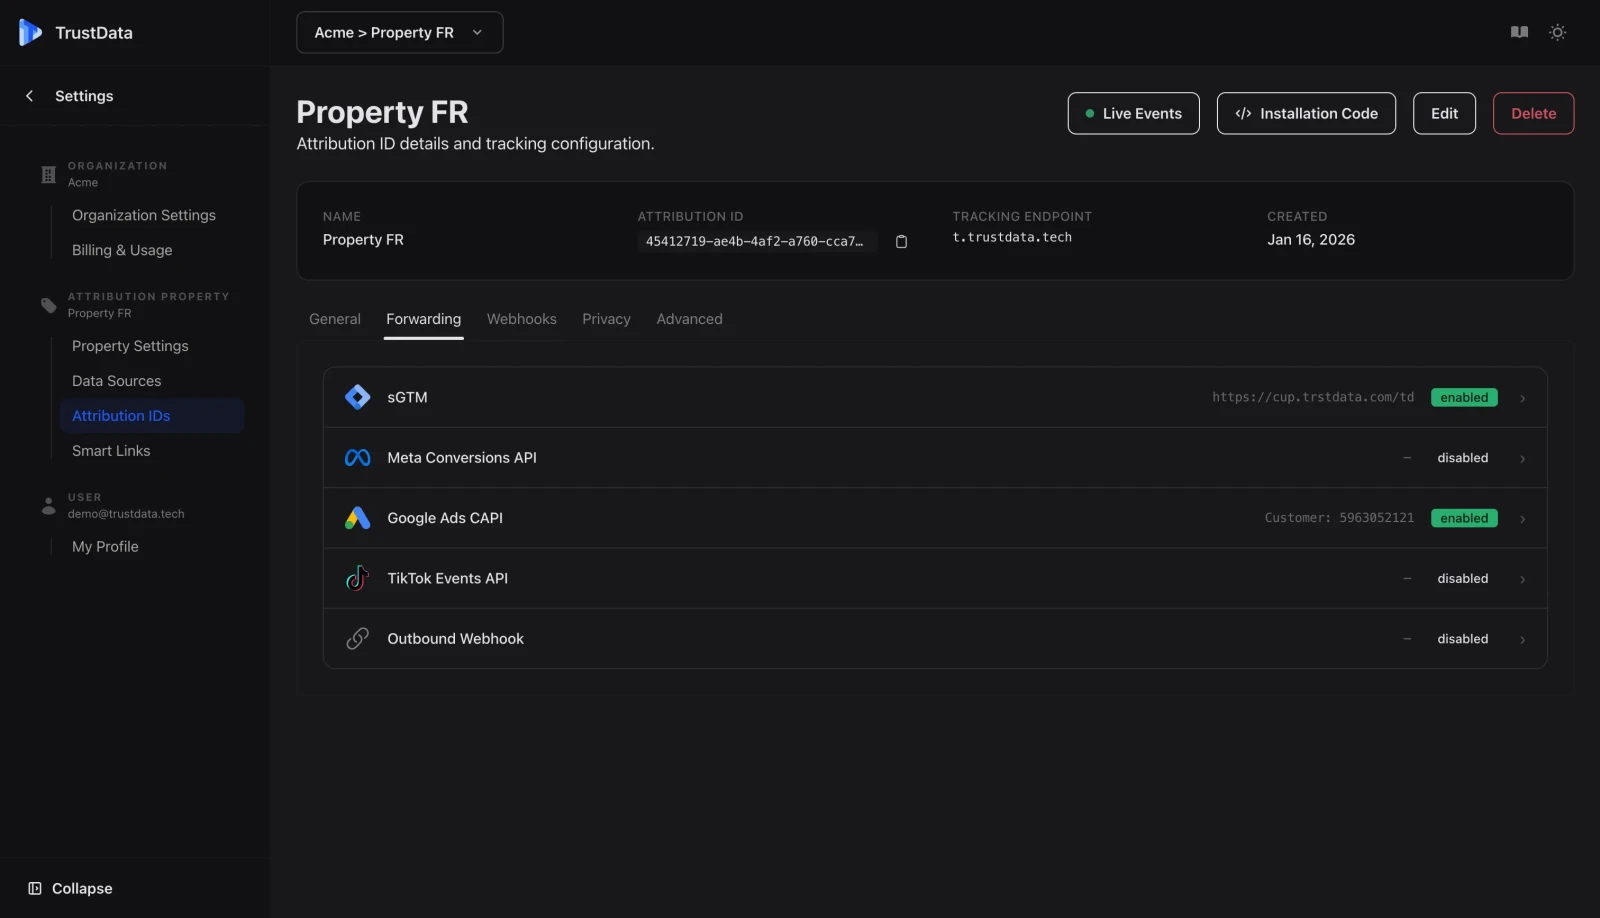Open the Advanced tab
Screen dimensions: 1600x918
(x=689, y=319)
